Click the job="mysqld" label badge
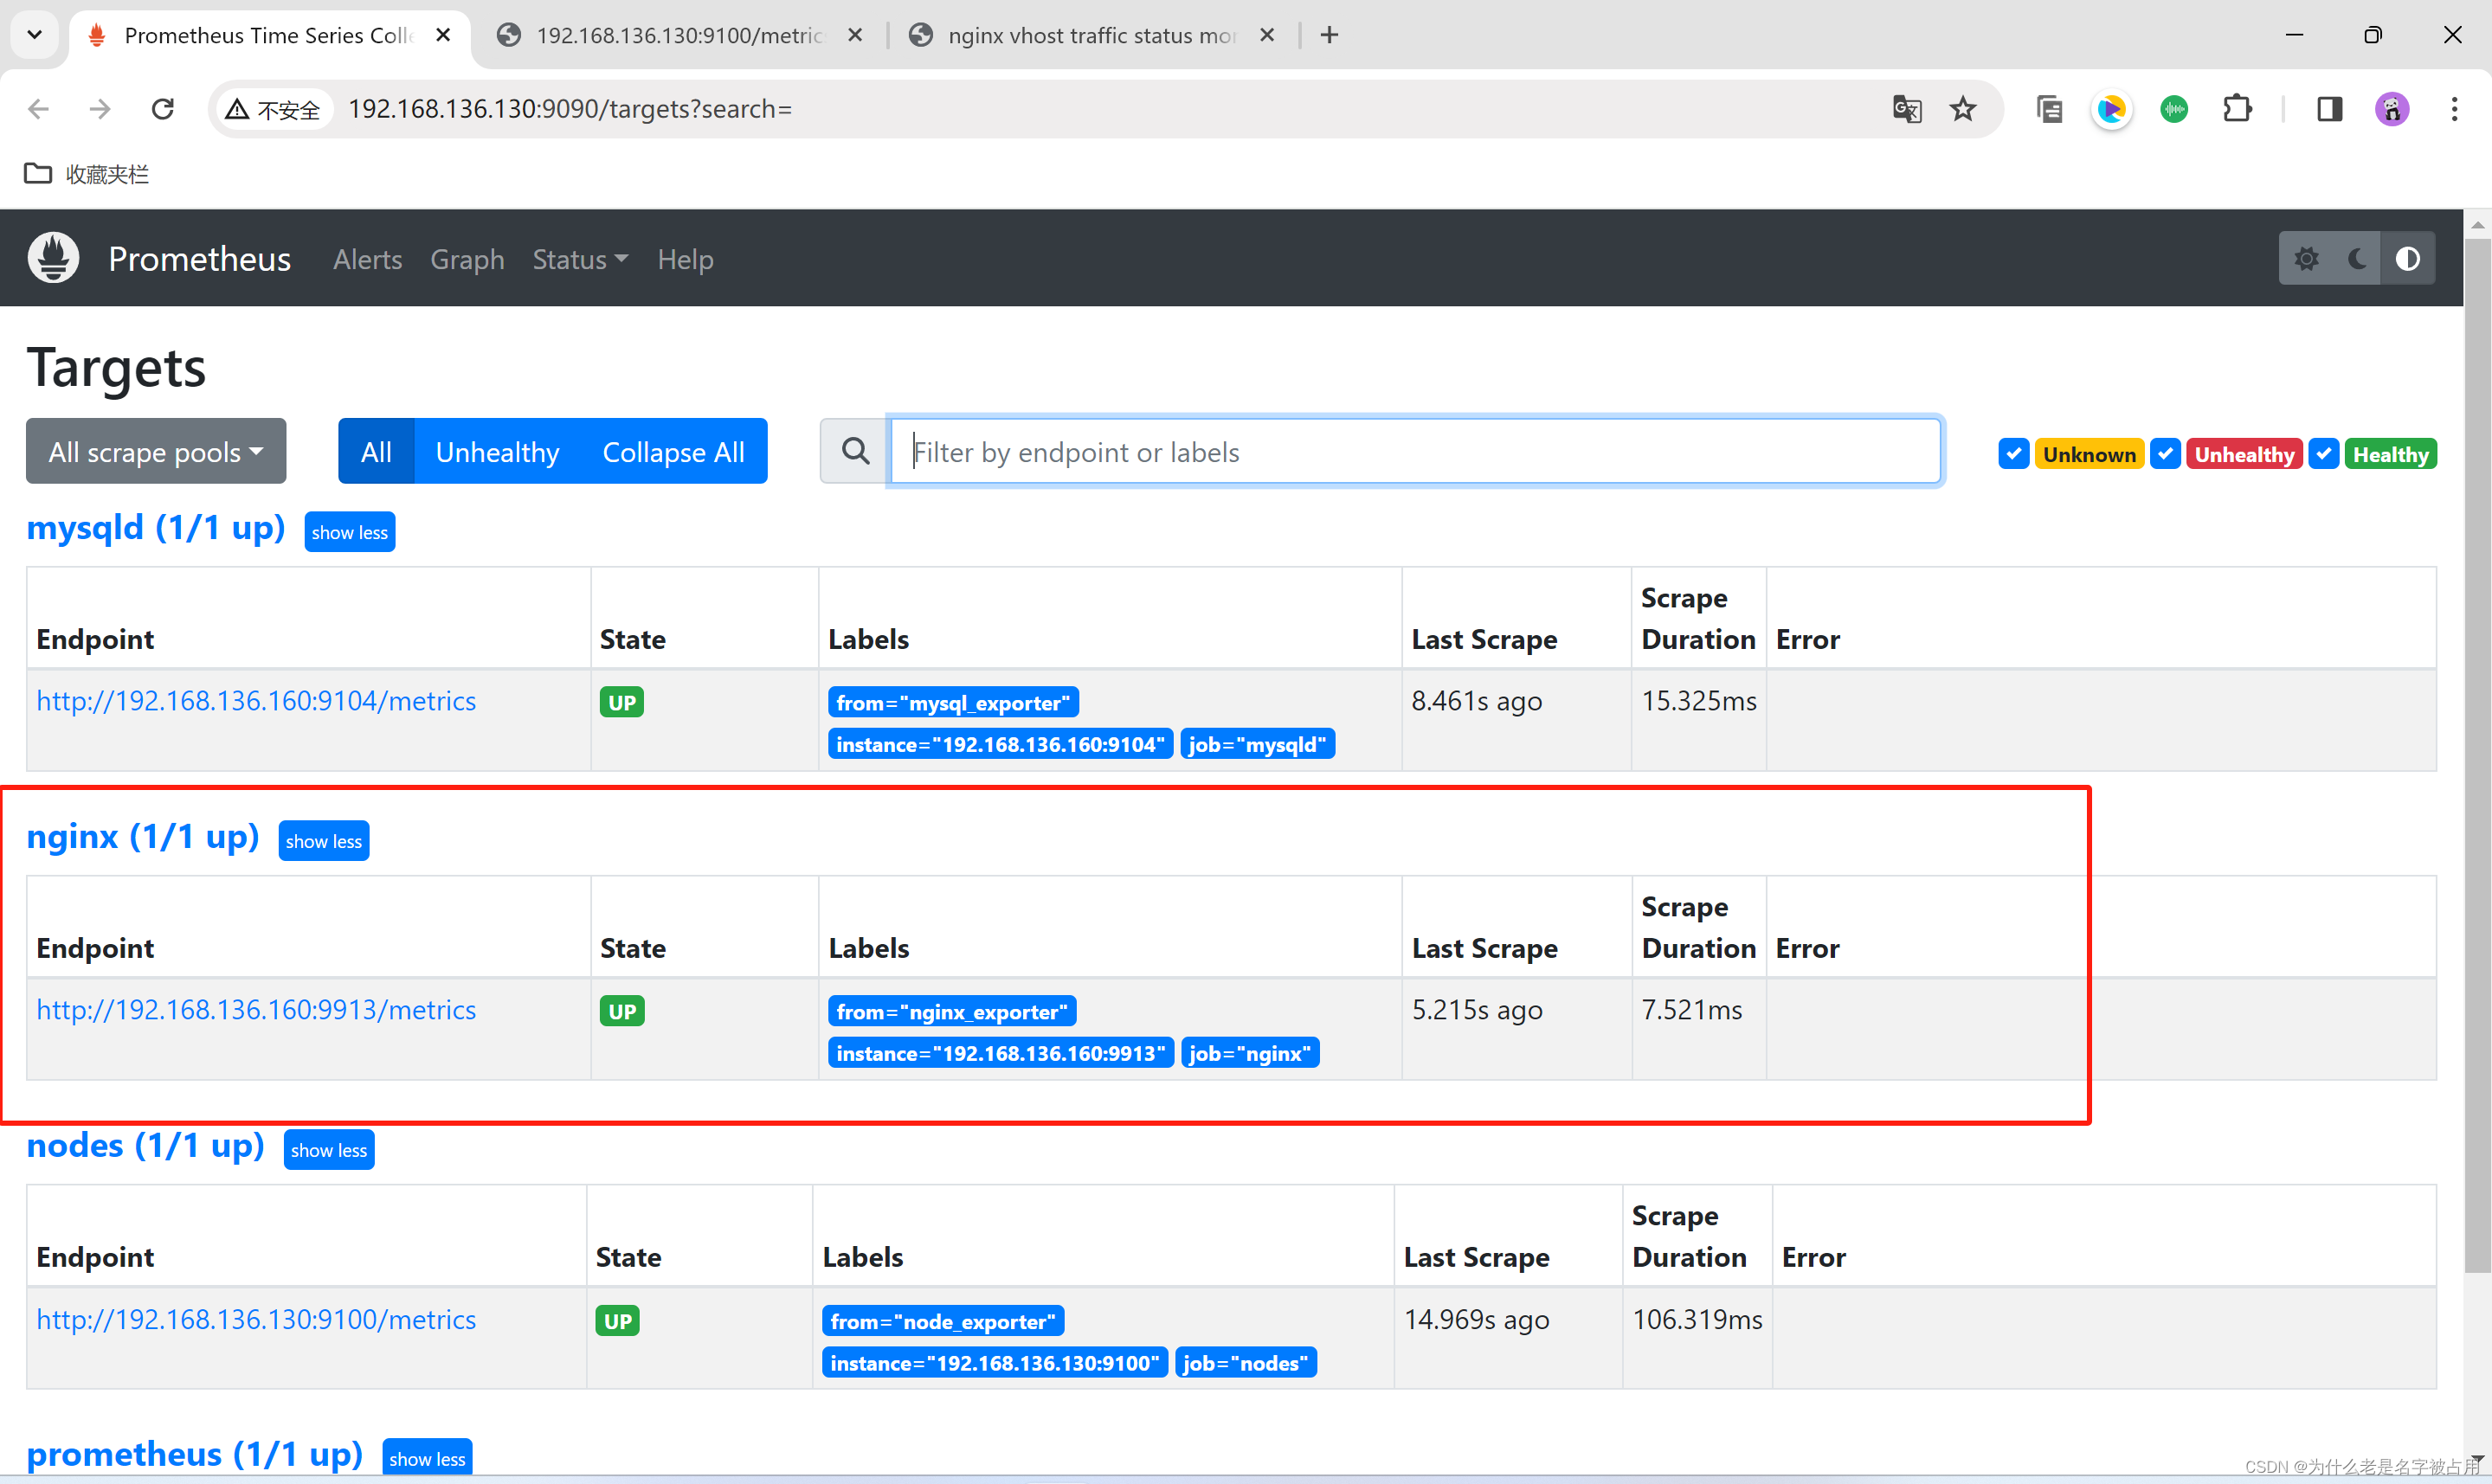The image size is (2492, 1484). click(1257, 744)
